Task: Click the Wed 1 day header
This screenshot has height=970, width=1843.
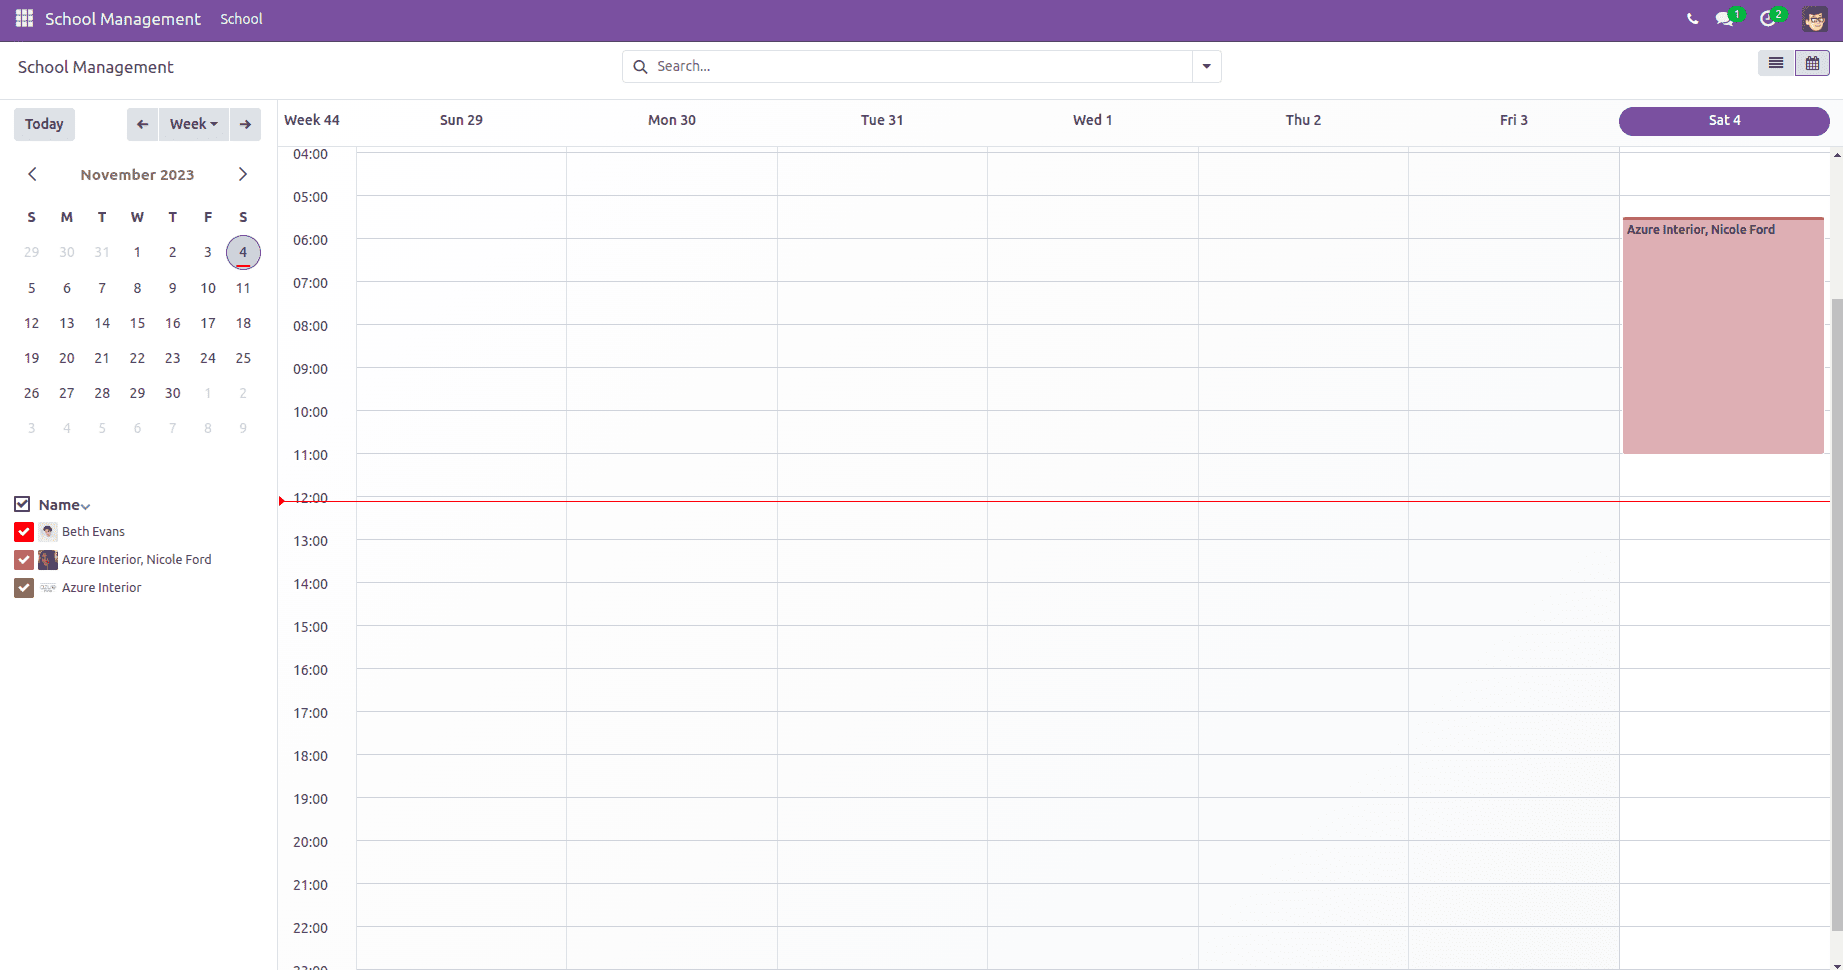Action: (x=1093, y=120)
